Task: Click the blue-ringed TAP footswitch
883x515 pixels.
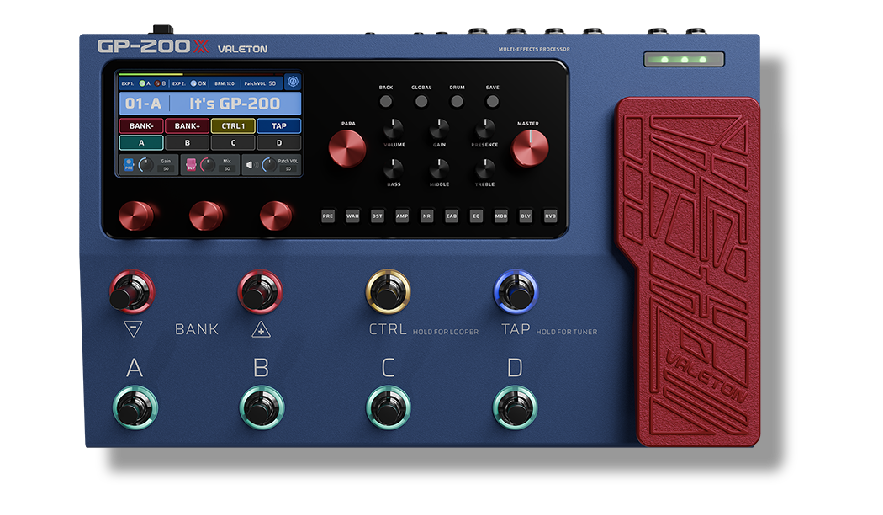Action: coord(515,292)
